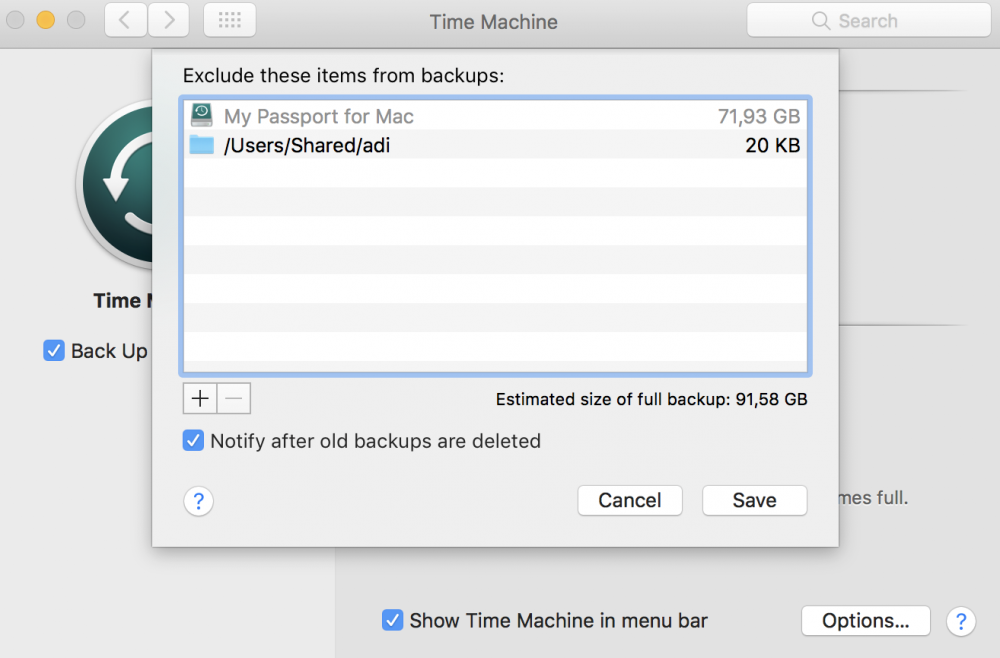This screenshot has height=658, width=1000.
Task: Click the magnifying glass in Search field
Action: [x=821, y=21]
